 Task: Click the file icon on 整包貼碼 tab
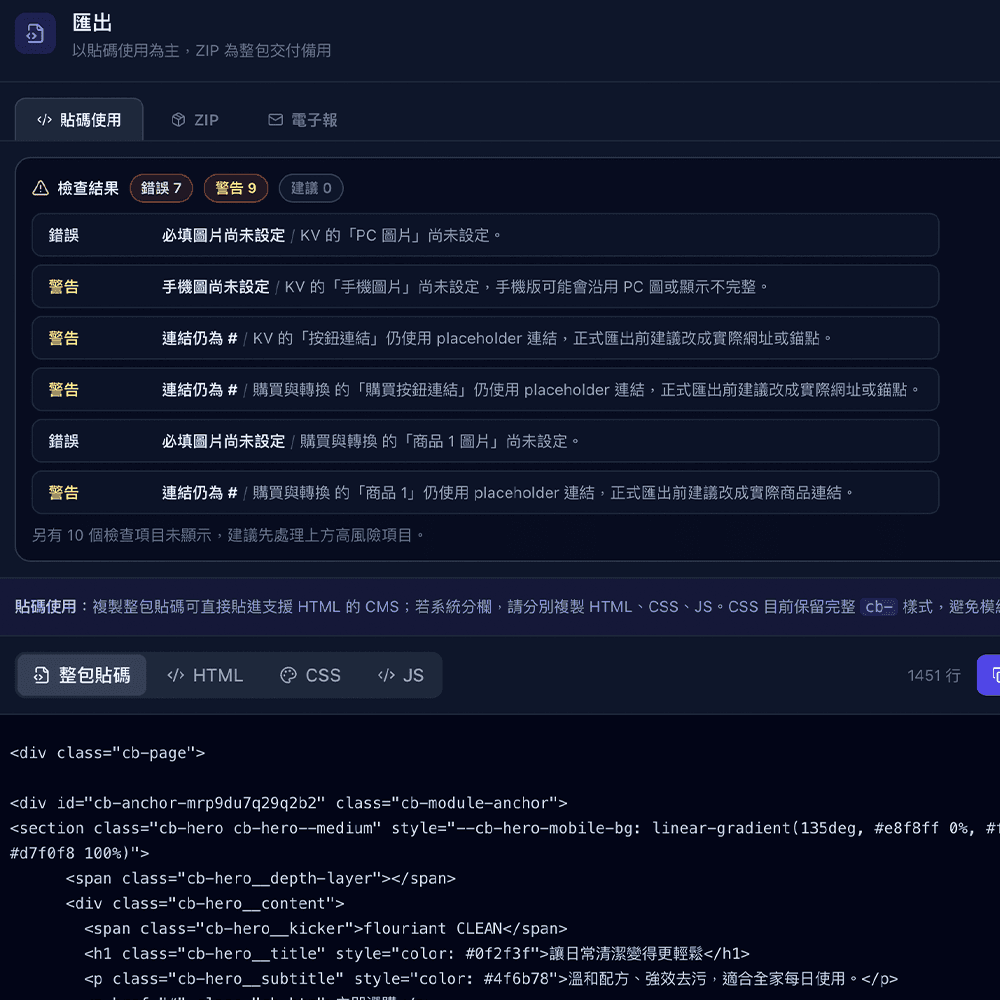click(x=41, y=675)
